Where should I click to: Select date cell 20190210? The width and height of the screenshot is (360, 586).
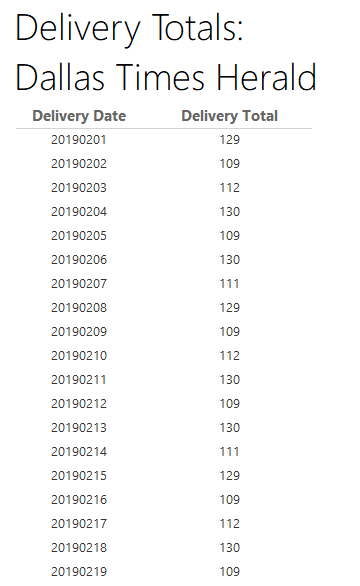coord(79,356)
